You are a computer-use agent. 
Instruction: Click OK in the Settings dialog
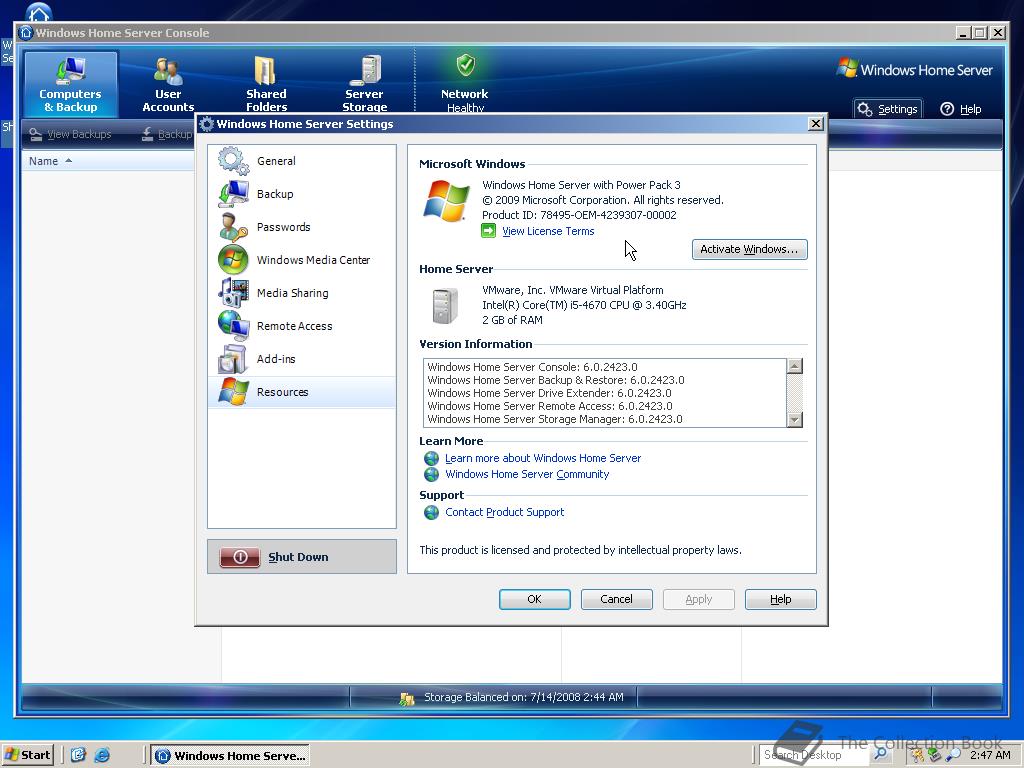534,600
